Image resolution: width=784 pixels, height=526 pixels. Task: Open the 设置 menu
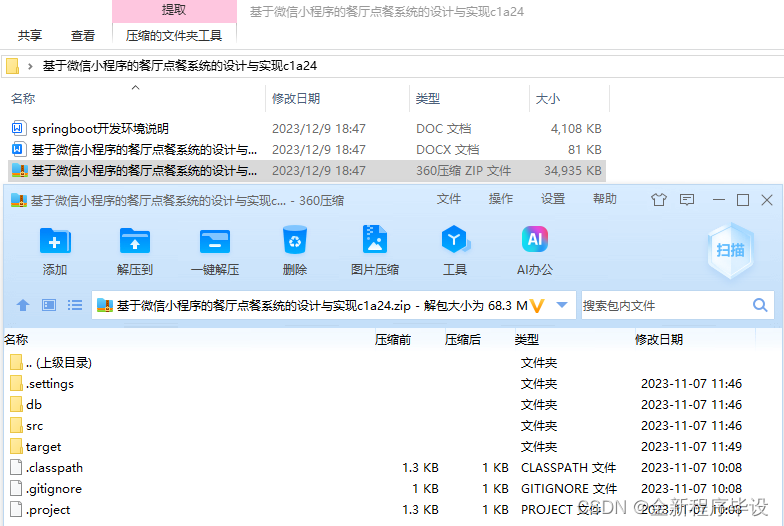tap(552, 199)
